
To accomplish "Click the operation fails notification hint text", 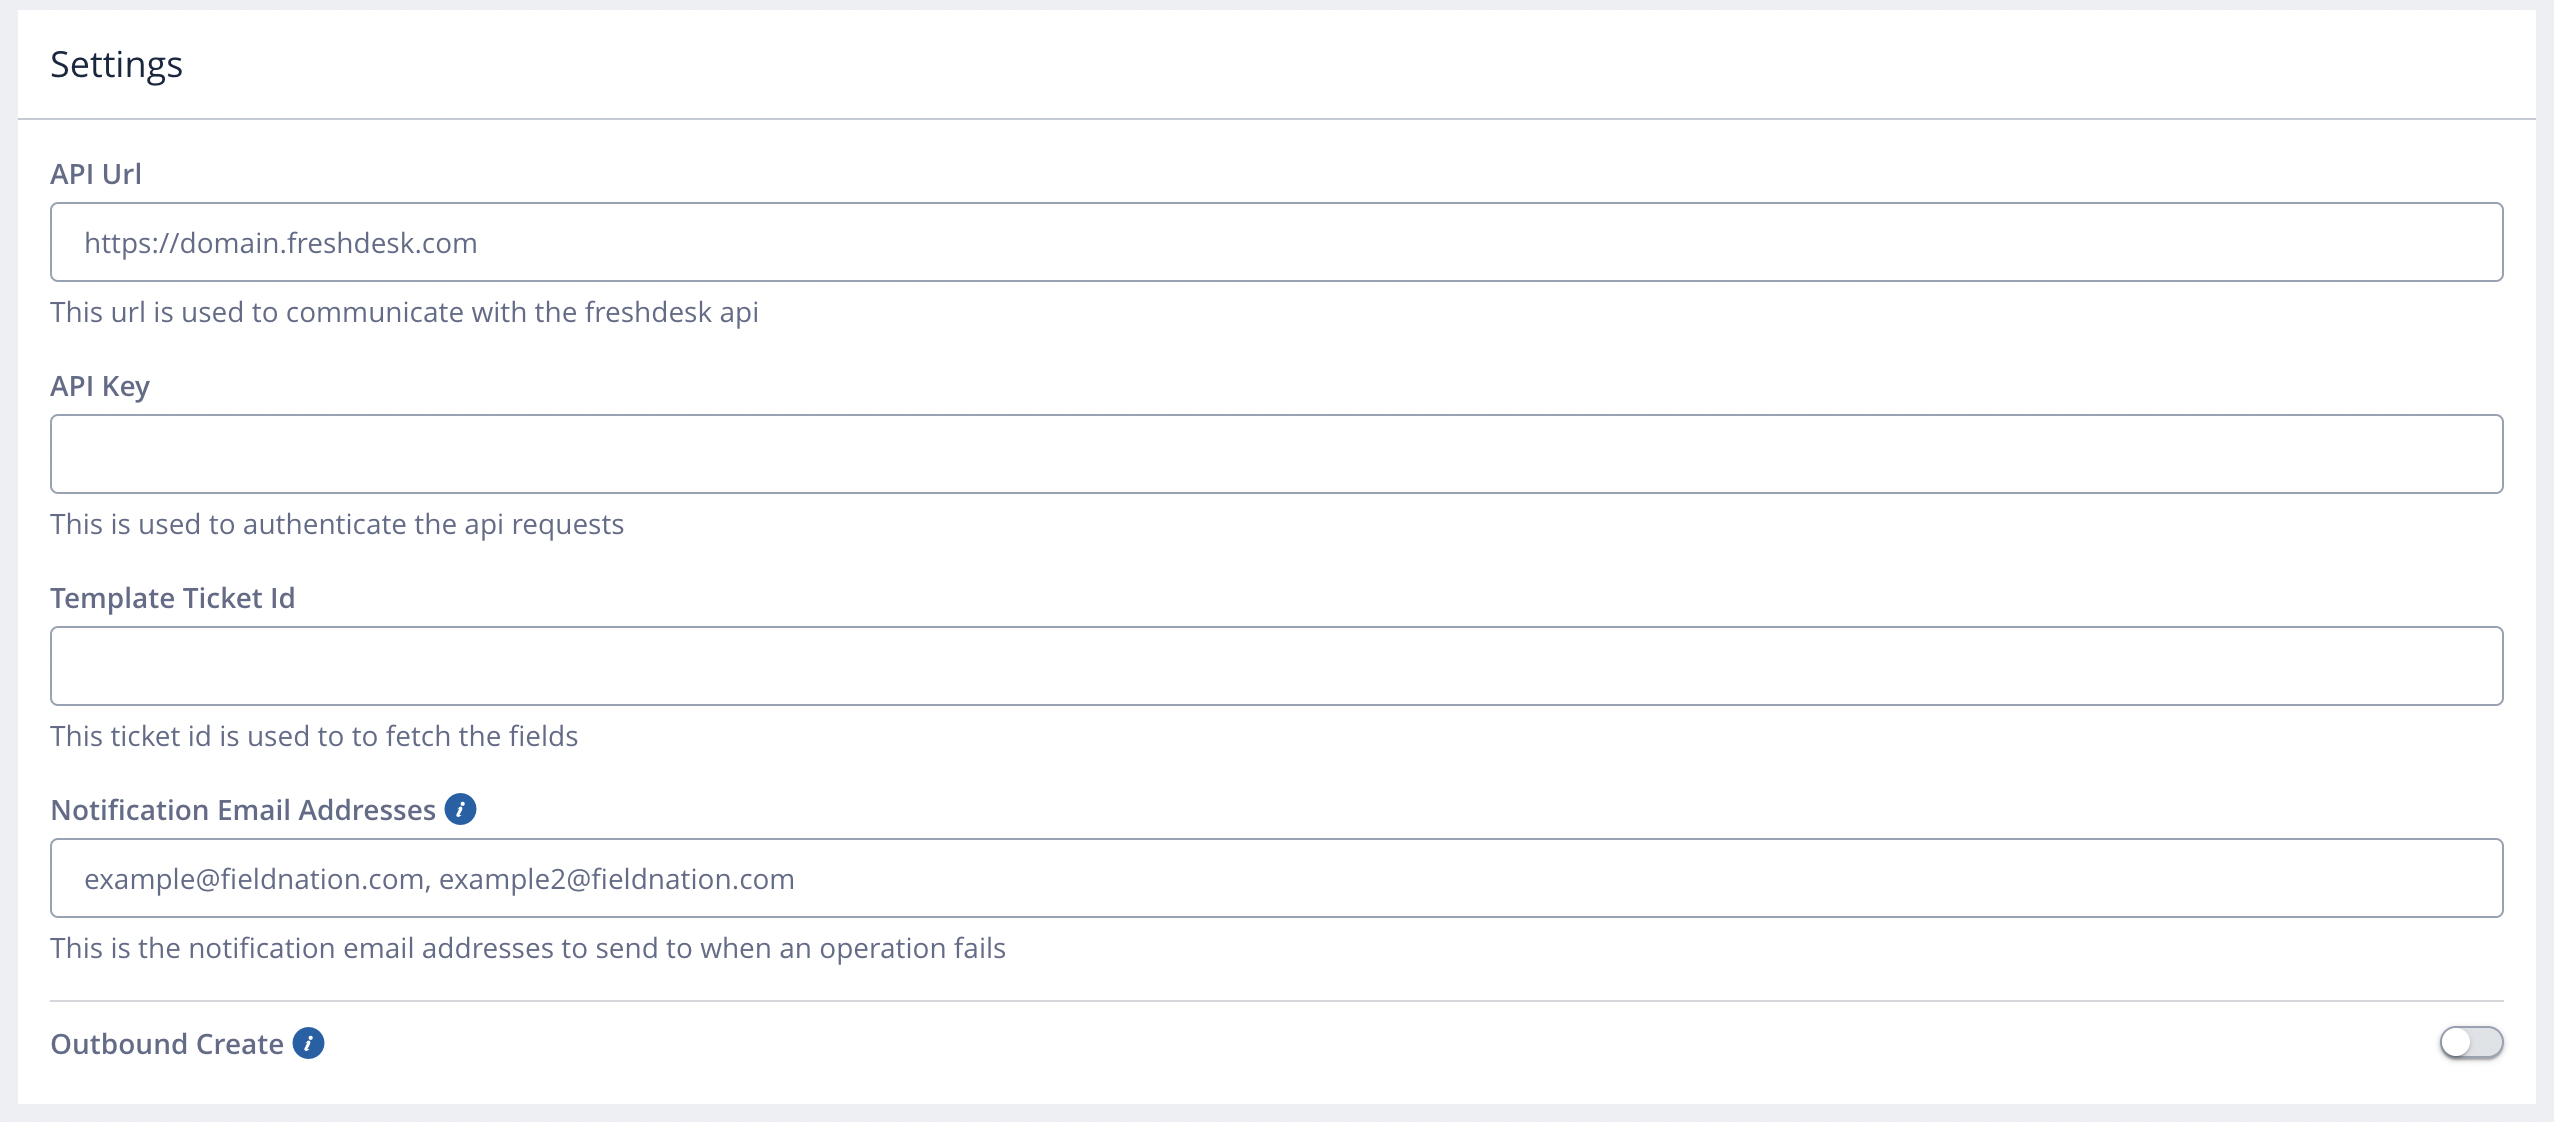I will coord(528,948).
